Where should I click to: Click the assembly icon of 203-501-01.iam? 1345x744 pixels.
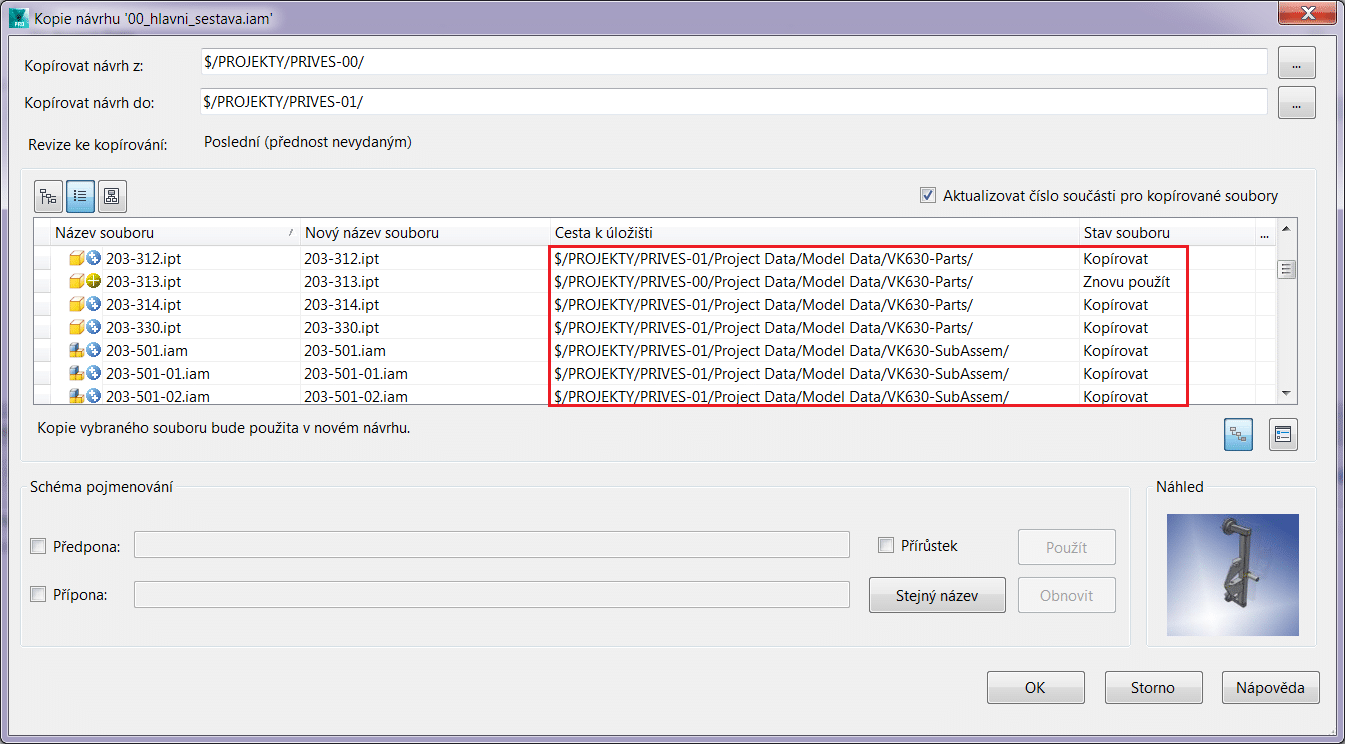coord(76,373)
